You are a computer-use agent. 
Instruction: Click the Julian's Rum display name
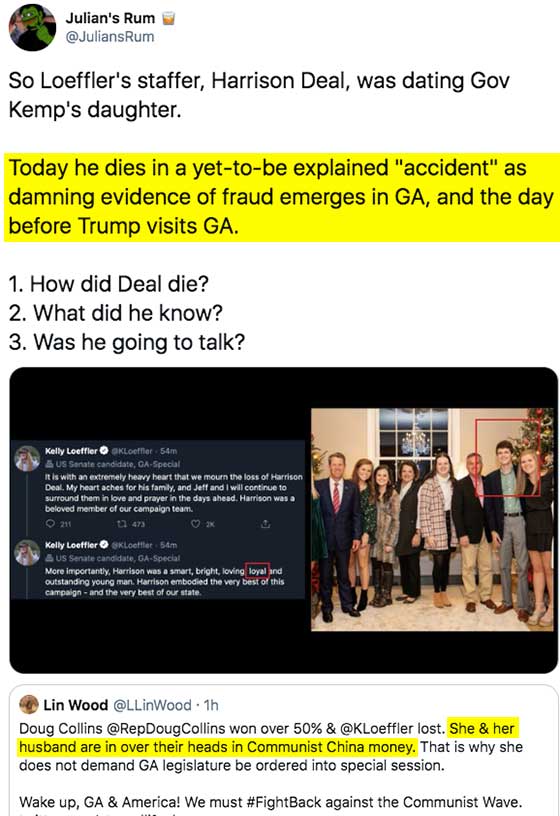(110, 18)
